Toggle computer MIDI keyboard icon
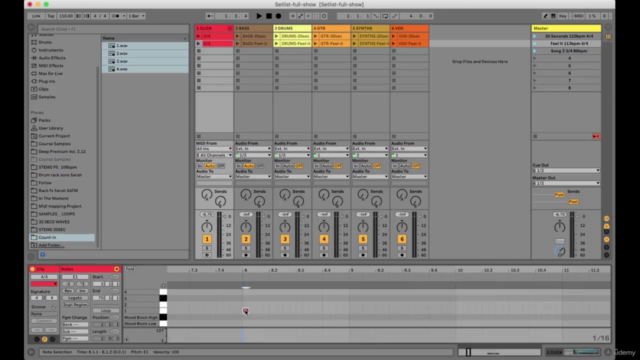 click(553, 16)
